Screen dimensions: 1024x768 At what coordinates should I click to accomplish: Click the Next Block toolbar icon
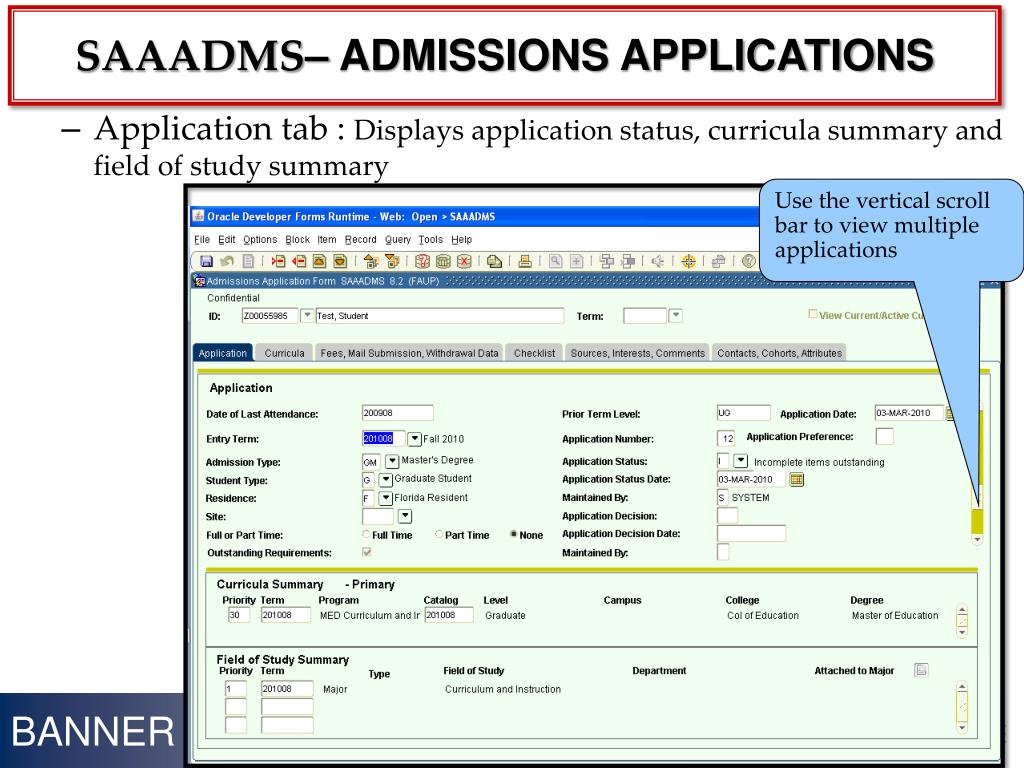pyautogui.click(x=392, y=261)
